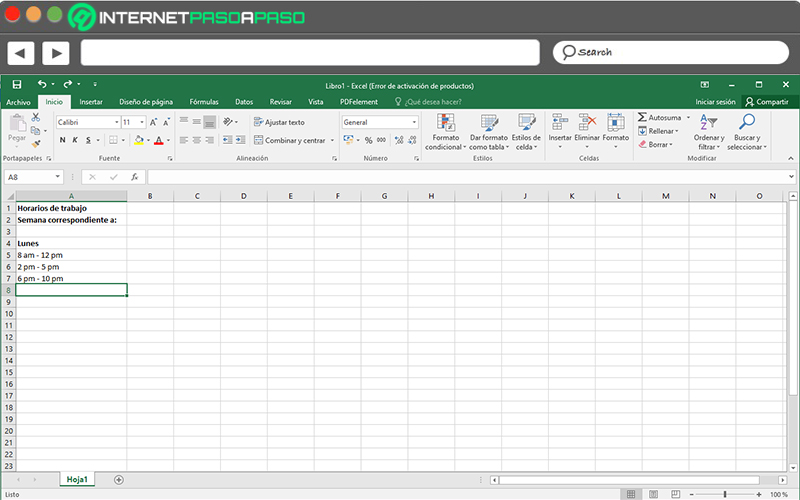Toggle italic formatting (K)

coord(75,140)
